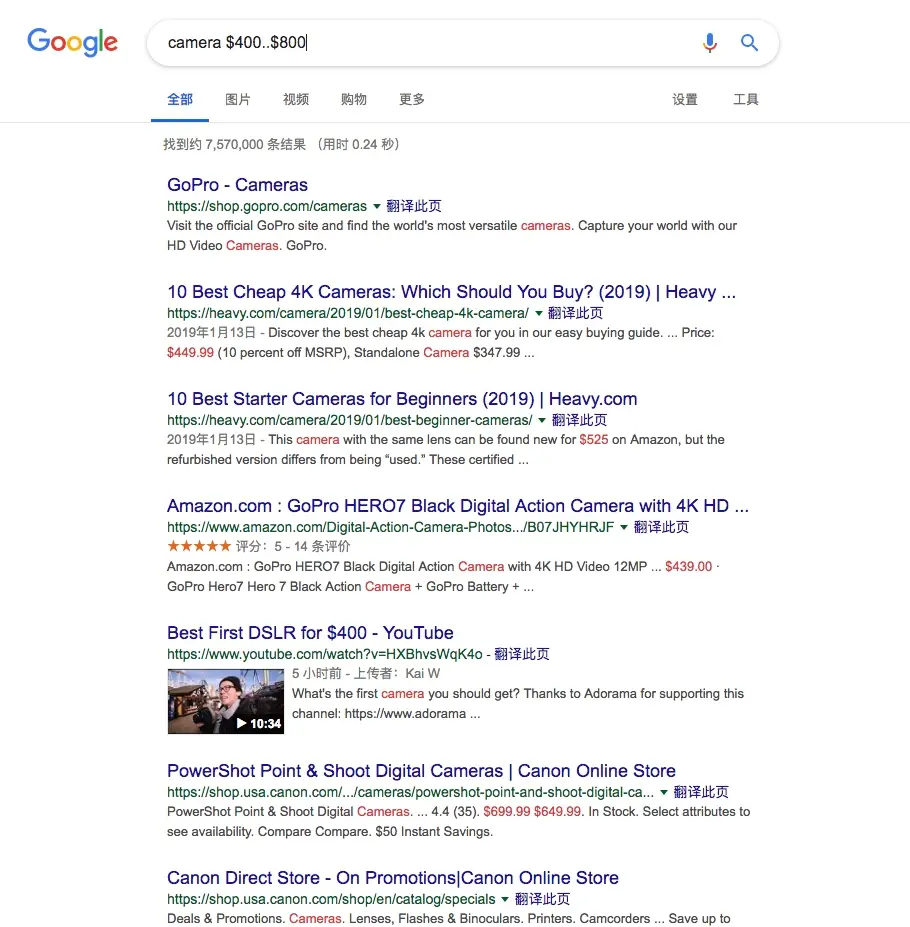Click the $699.99 price in Canon snippet
Image resolution: width=910 pixels, height=927 pixels.
[507, 812]
